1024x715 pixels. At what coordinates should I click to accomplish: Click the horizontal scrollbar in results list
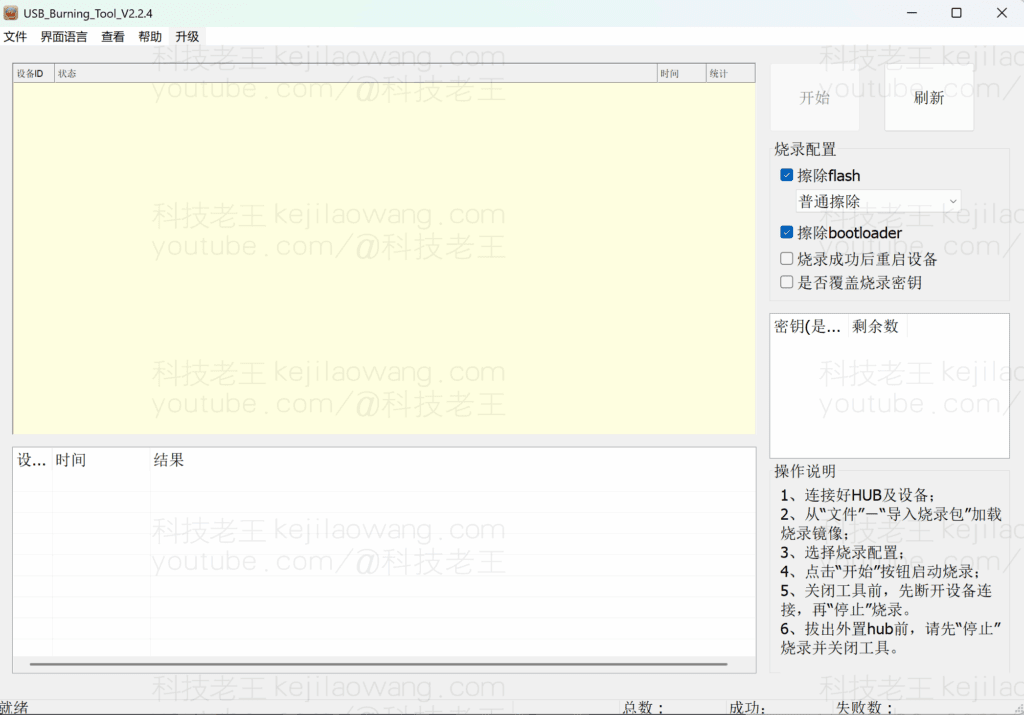click(x=378, y=664)
